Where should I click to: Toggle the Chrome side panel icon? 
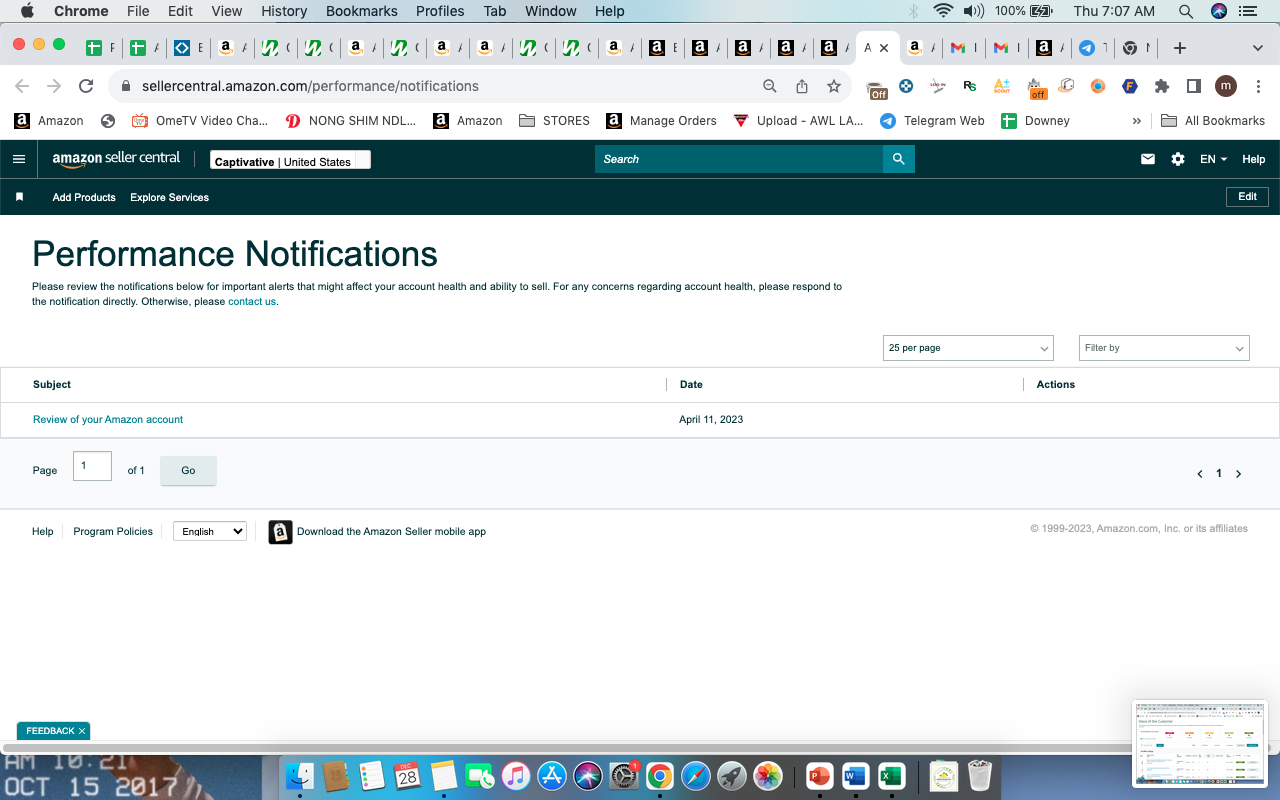[1193, 86]
